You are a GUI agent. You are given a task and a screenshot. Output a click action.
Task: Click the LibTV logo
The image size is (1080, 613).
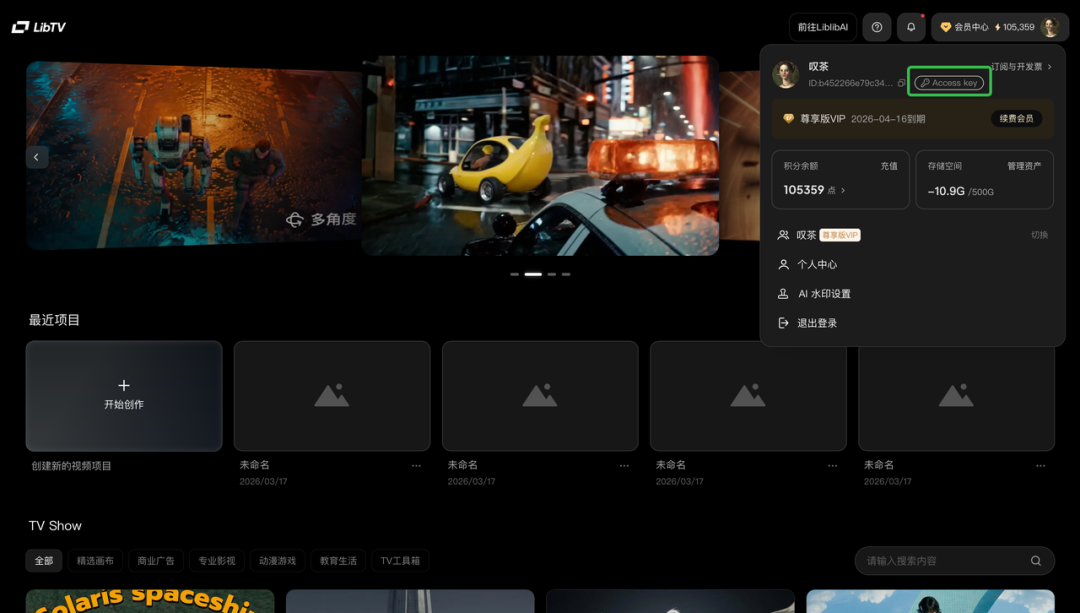click(x=39, y=27)
